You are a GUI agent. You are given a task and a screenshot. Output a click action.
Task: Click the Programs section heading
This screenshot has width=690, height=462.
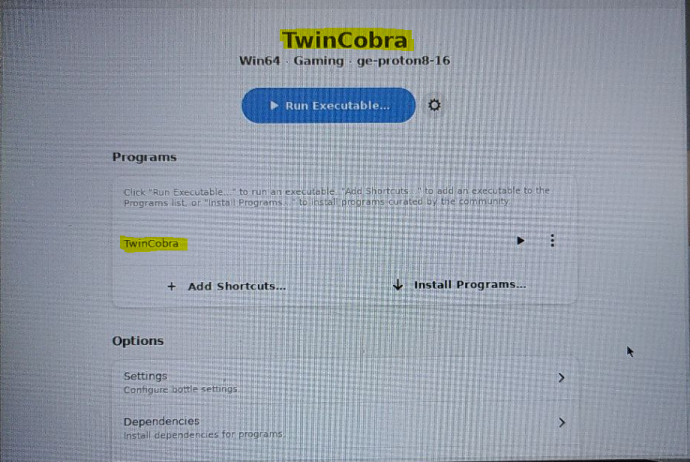click(144, 157)
